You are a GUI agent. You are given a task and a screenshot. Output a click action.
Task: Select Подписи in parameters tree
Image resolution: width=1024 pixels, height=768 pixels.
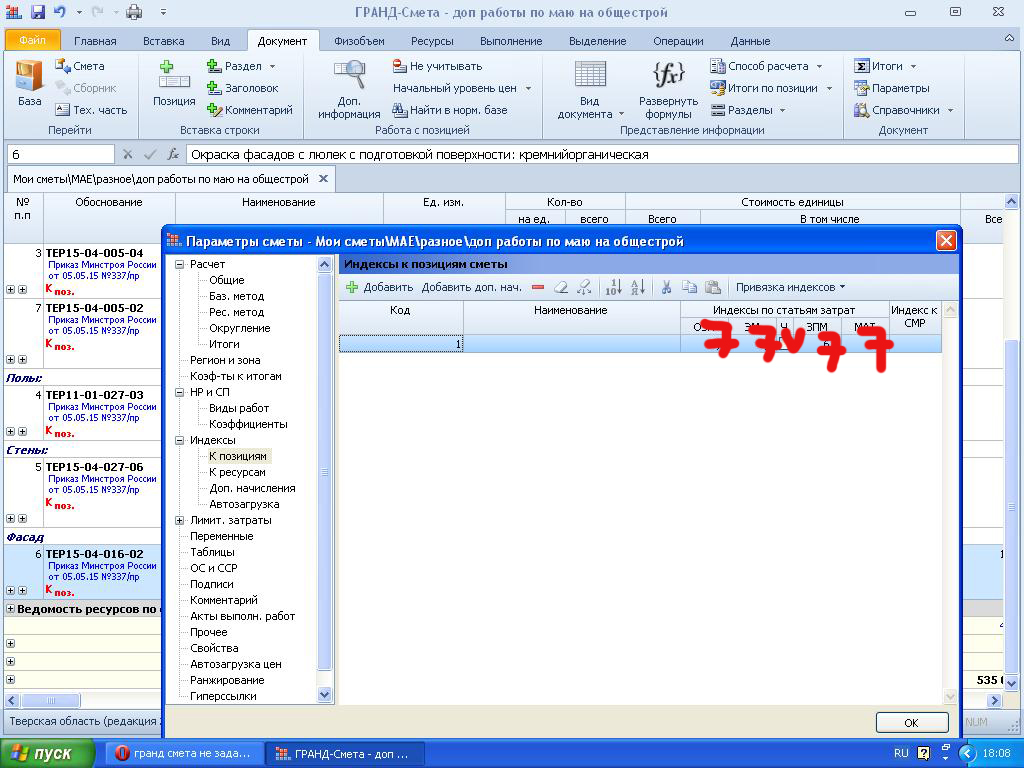coord(212,584)
